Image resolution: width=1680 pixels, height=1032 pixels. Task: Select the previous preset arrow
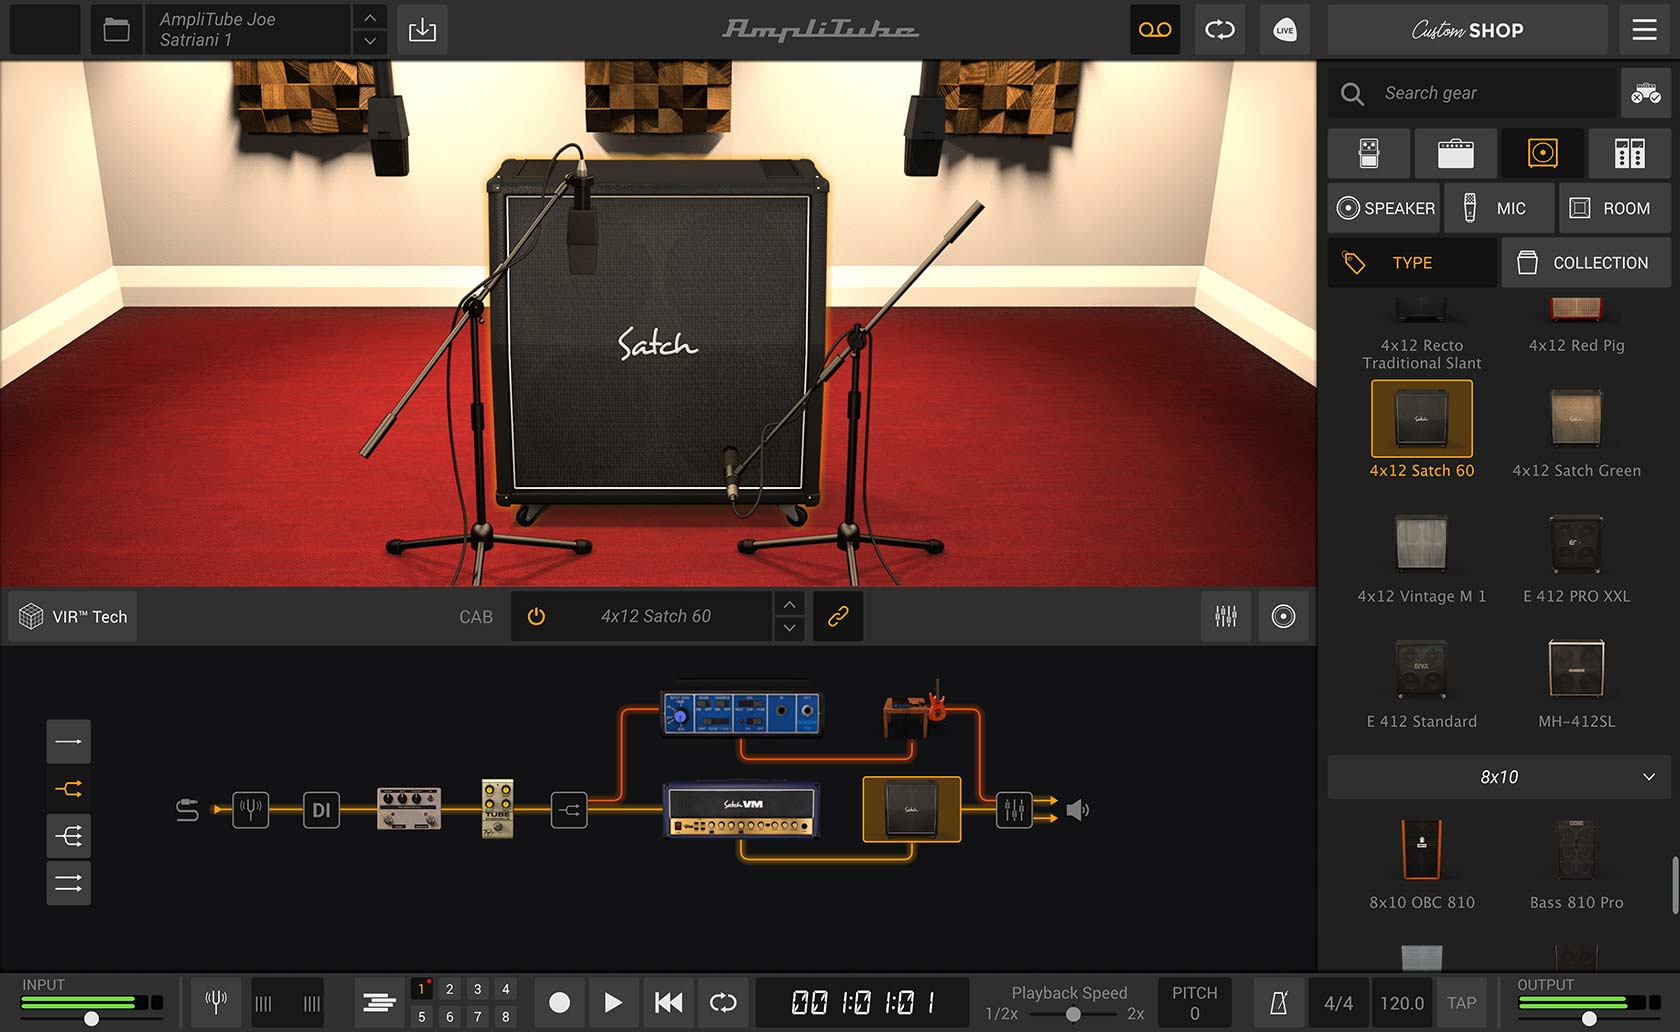(x=370, y=18)
